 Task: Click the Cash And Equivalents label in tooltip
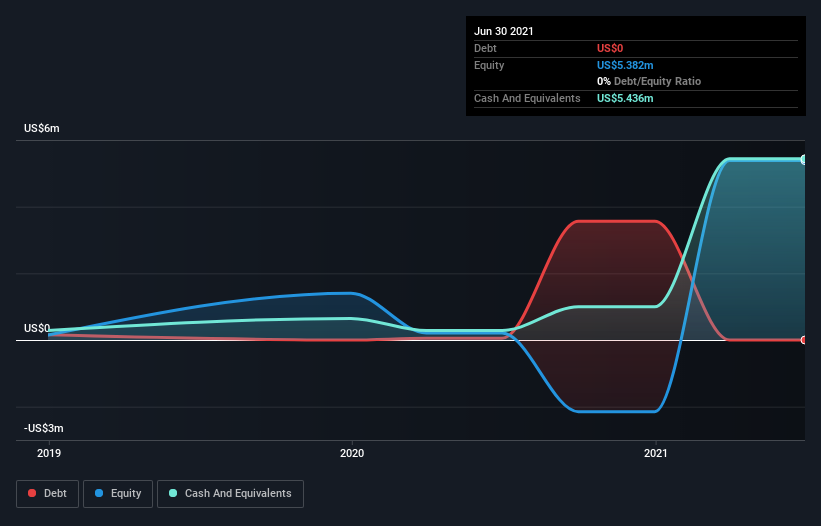coord(527,98)
